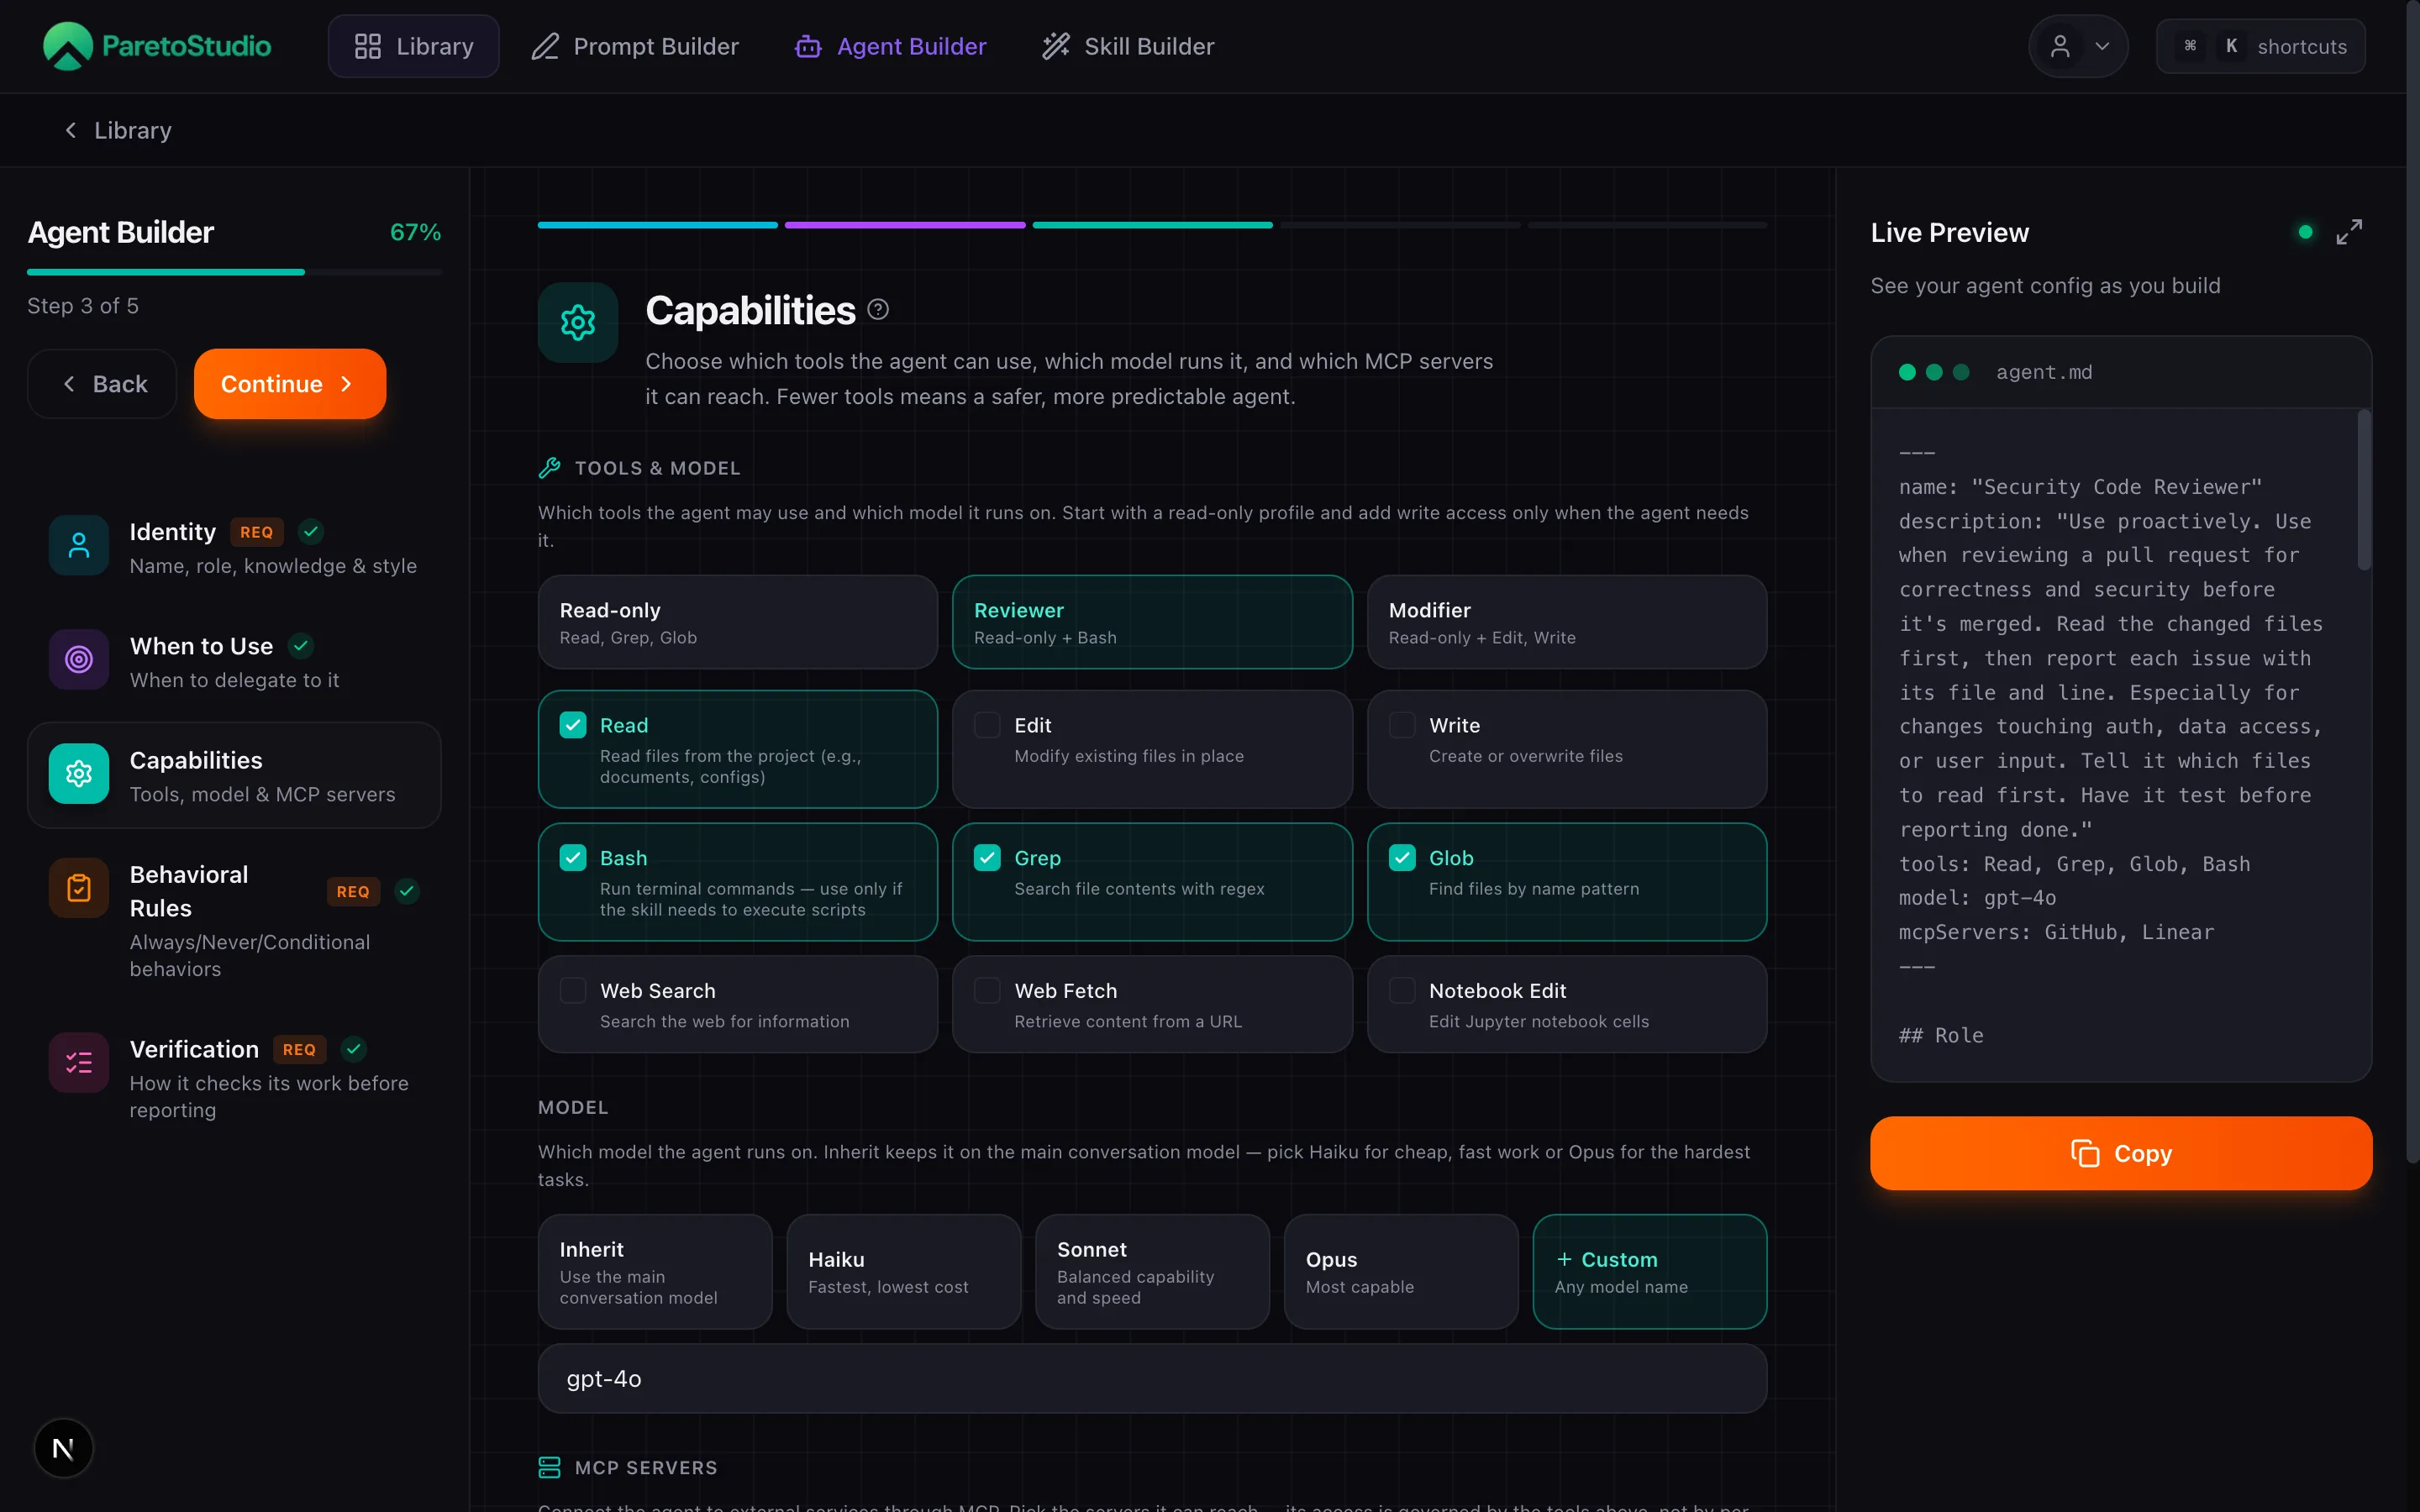Click the Verification completed check badge
This screenshot has height=1512, width=2420.
(x=354, y=1049)
